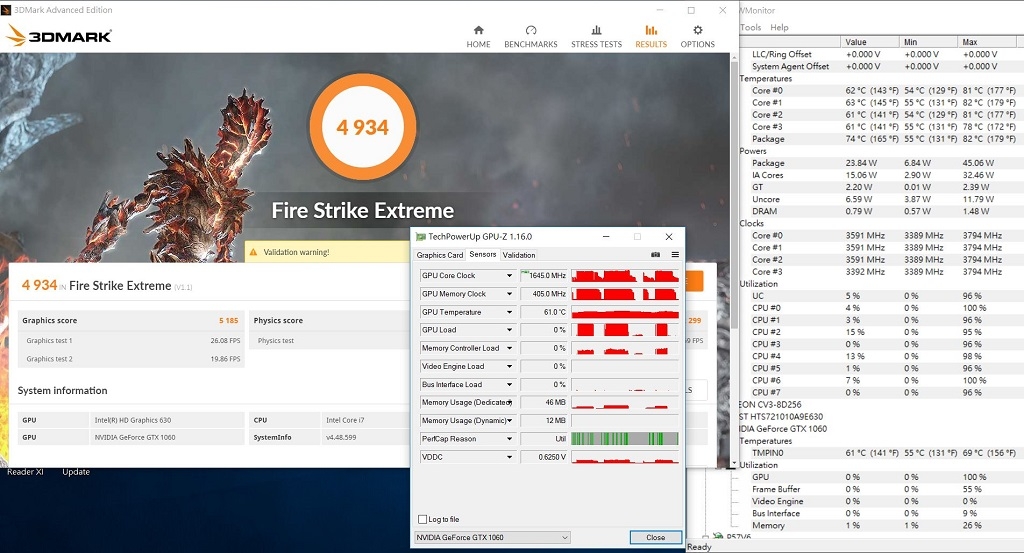The image size is (1024, 553).
Task: Open Stress Tests in 3DMark
Action: [596, 37]
